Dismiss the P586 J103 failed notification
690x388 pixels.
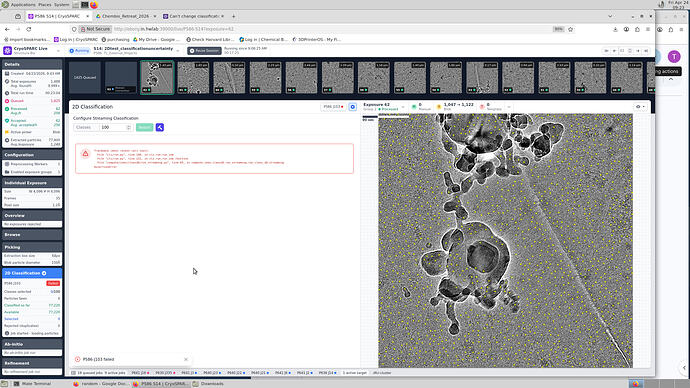186,359
